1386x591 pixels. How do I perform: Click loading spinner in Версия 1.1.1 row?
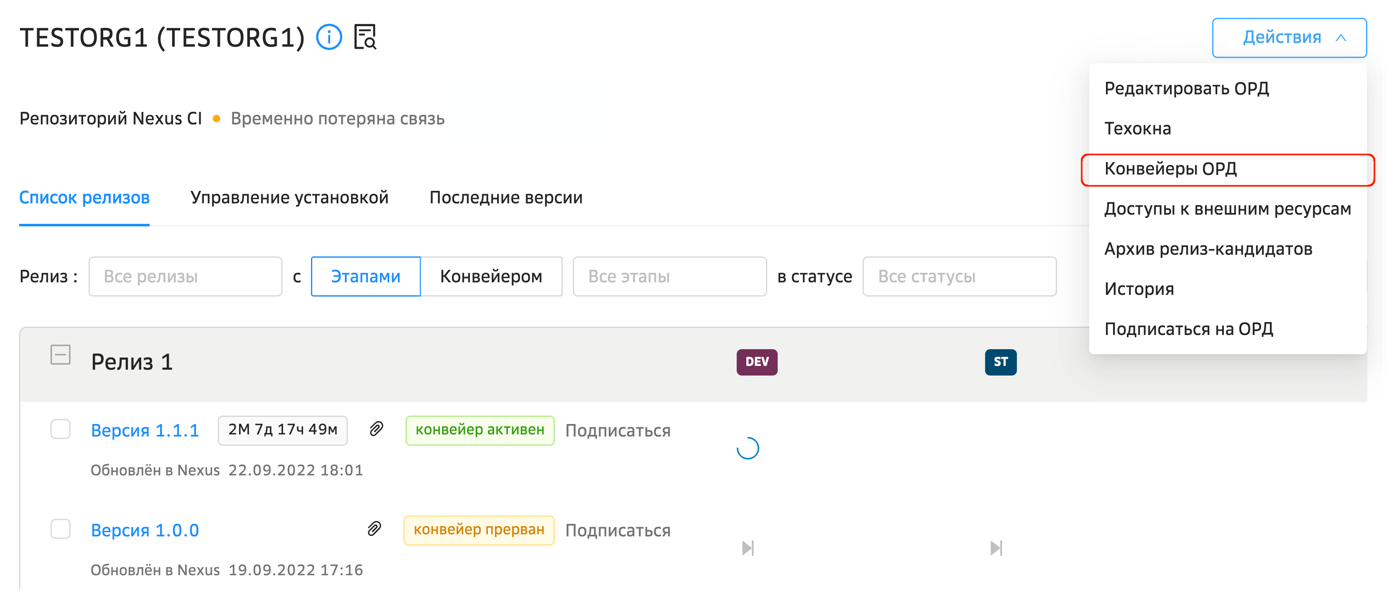[x=747, y=449]
